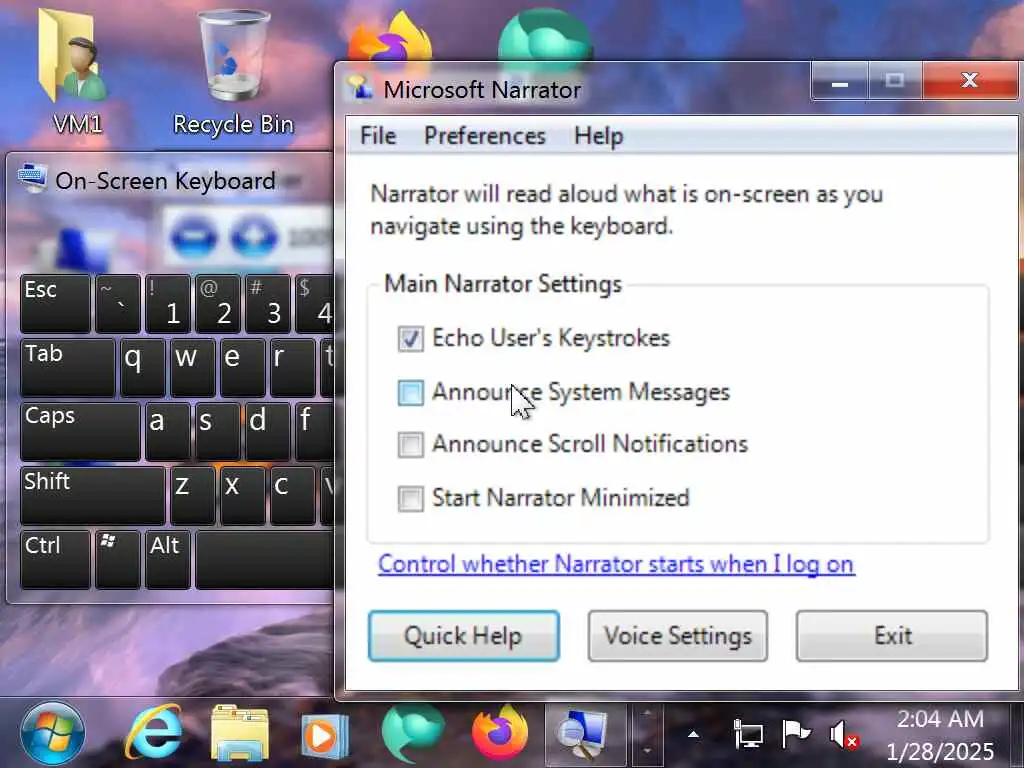
Task: Show hidden tray icons arrow
Action: (x=693, y=735)
